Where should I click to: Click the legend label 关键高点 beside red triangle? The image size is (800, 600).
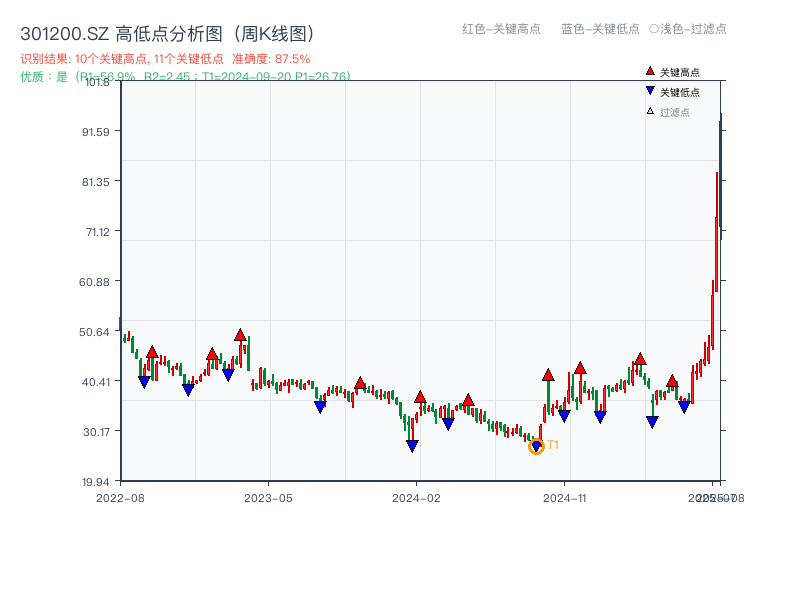click(x=680, y=72)
